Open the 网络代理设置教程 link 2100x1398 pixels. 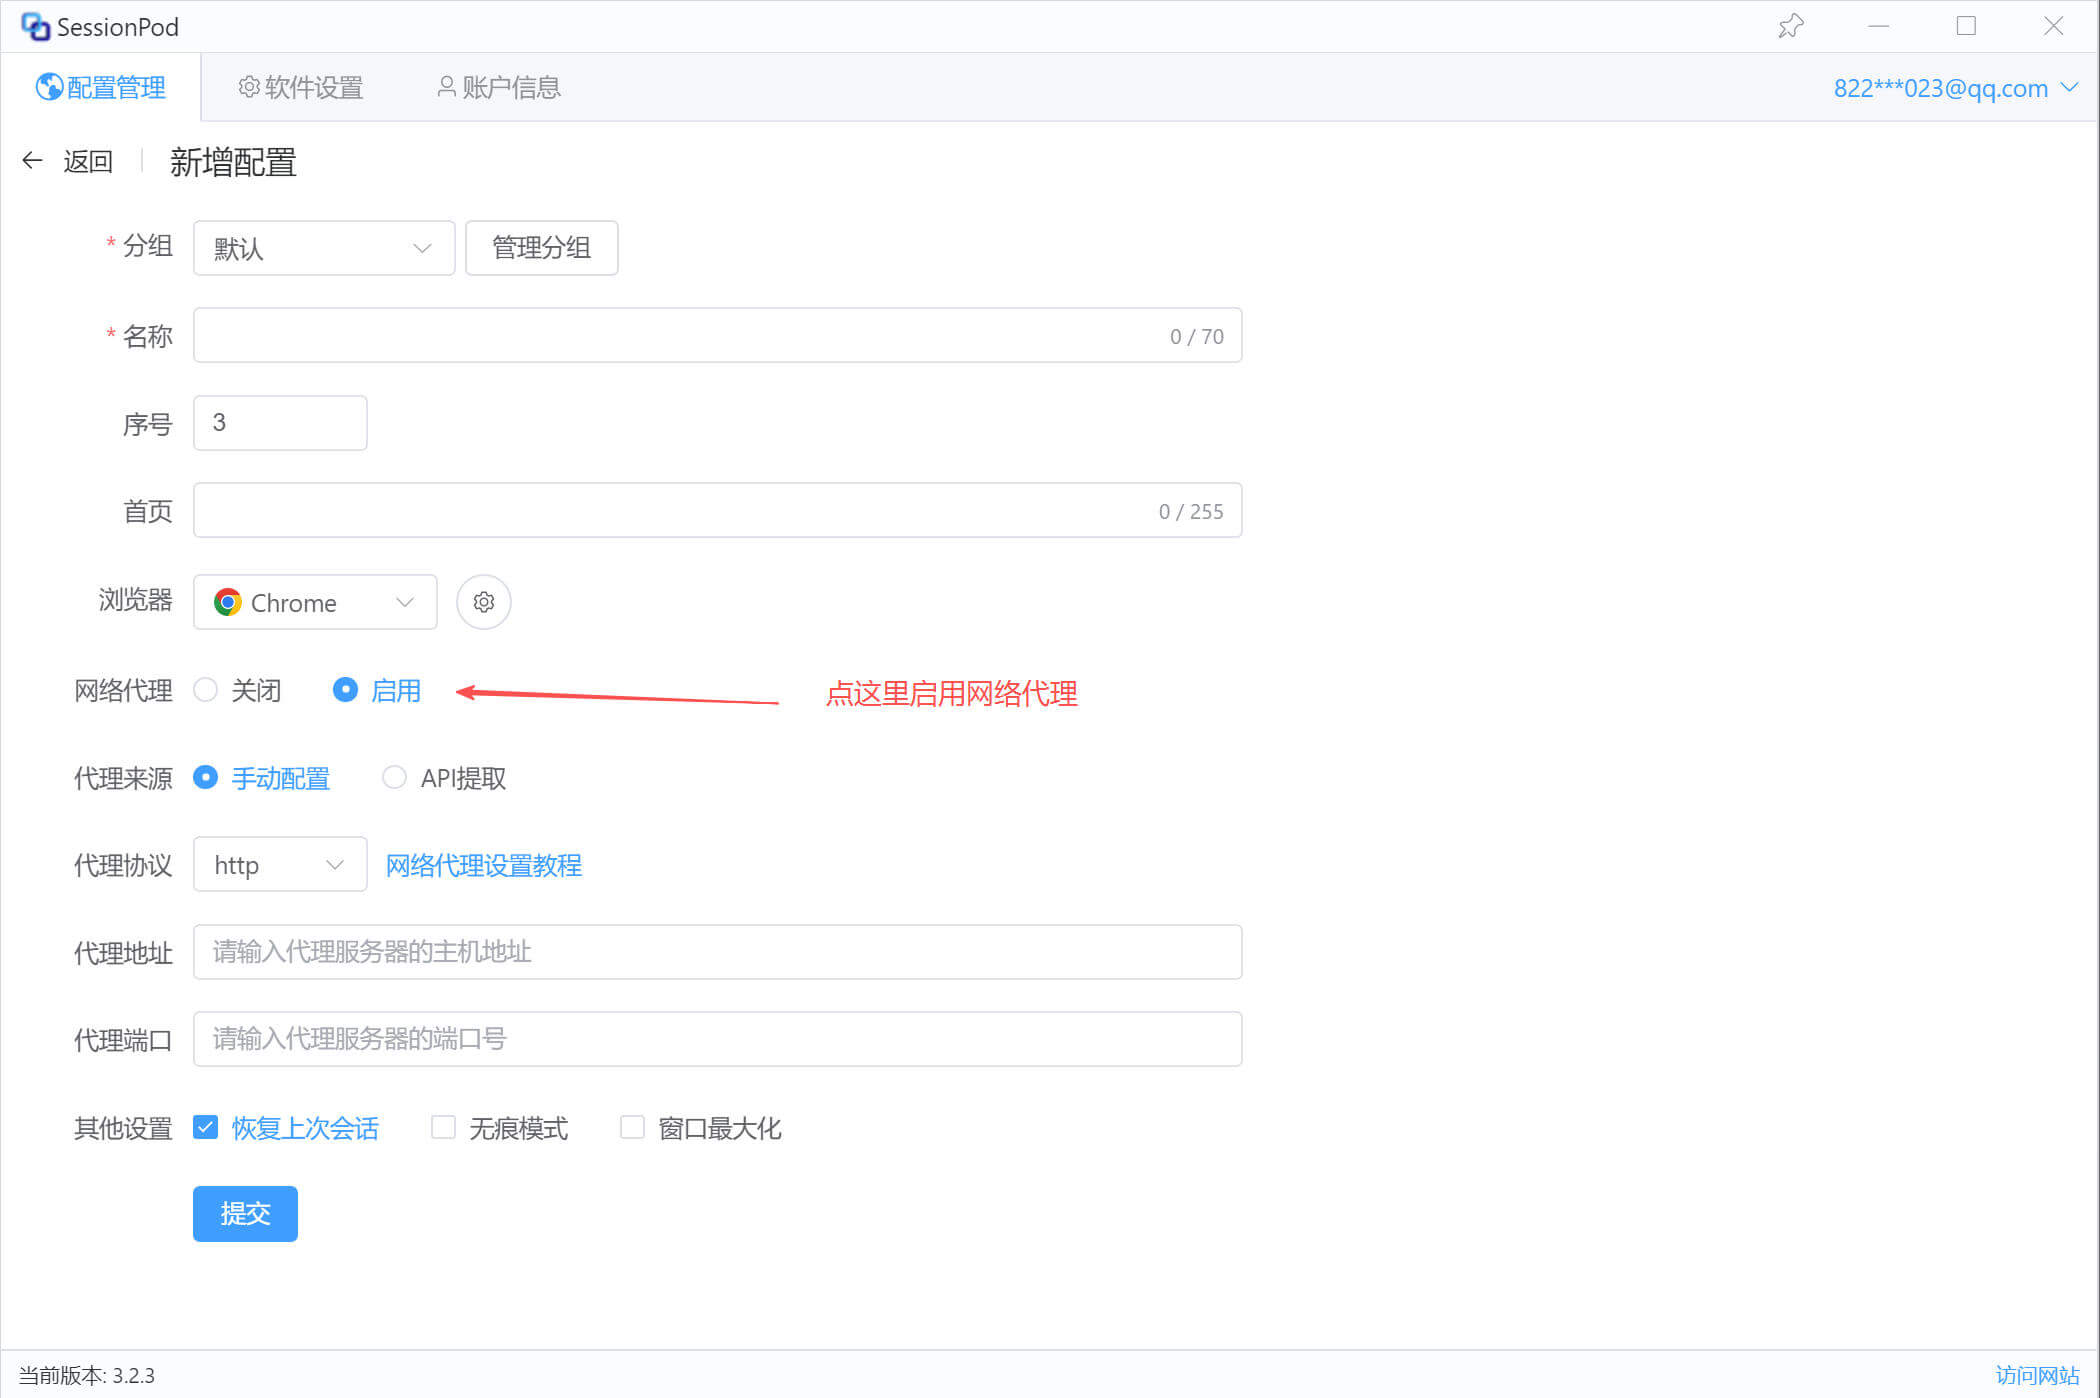tap(484, 865)
